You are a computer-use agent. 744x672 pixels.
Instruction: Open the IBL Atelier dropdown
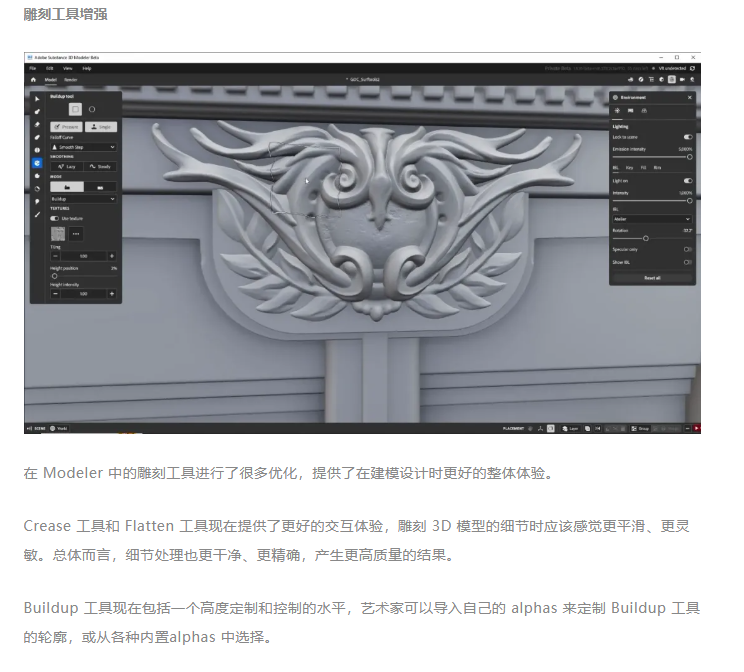652,219
